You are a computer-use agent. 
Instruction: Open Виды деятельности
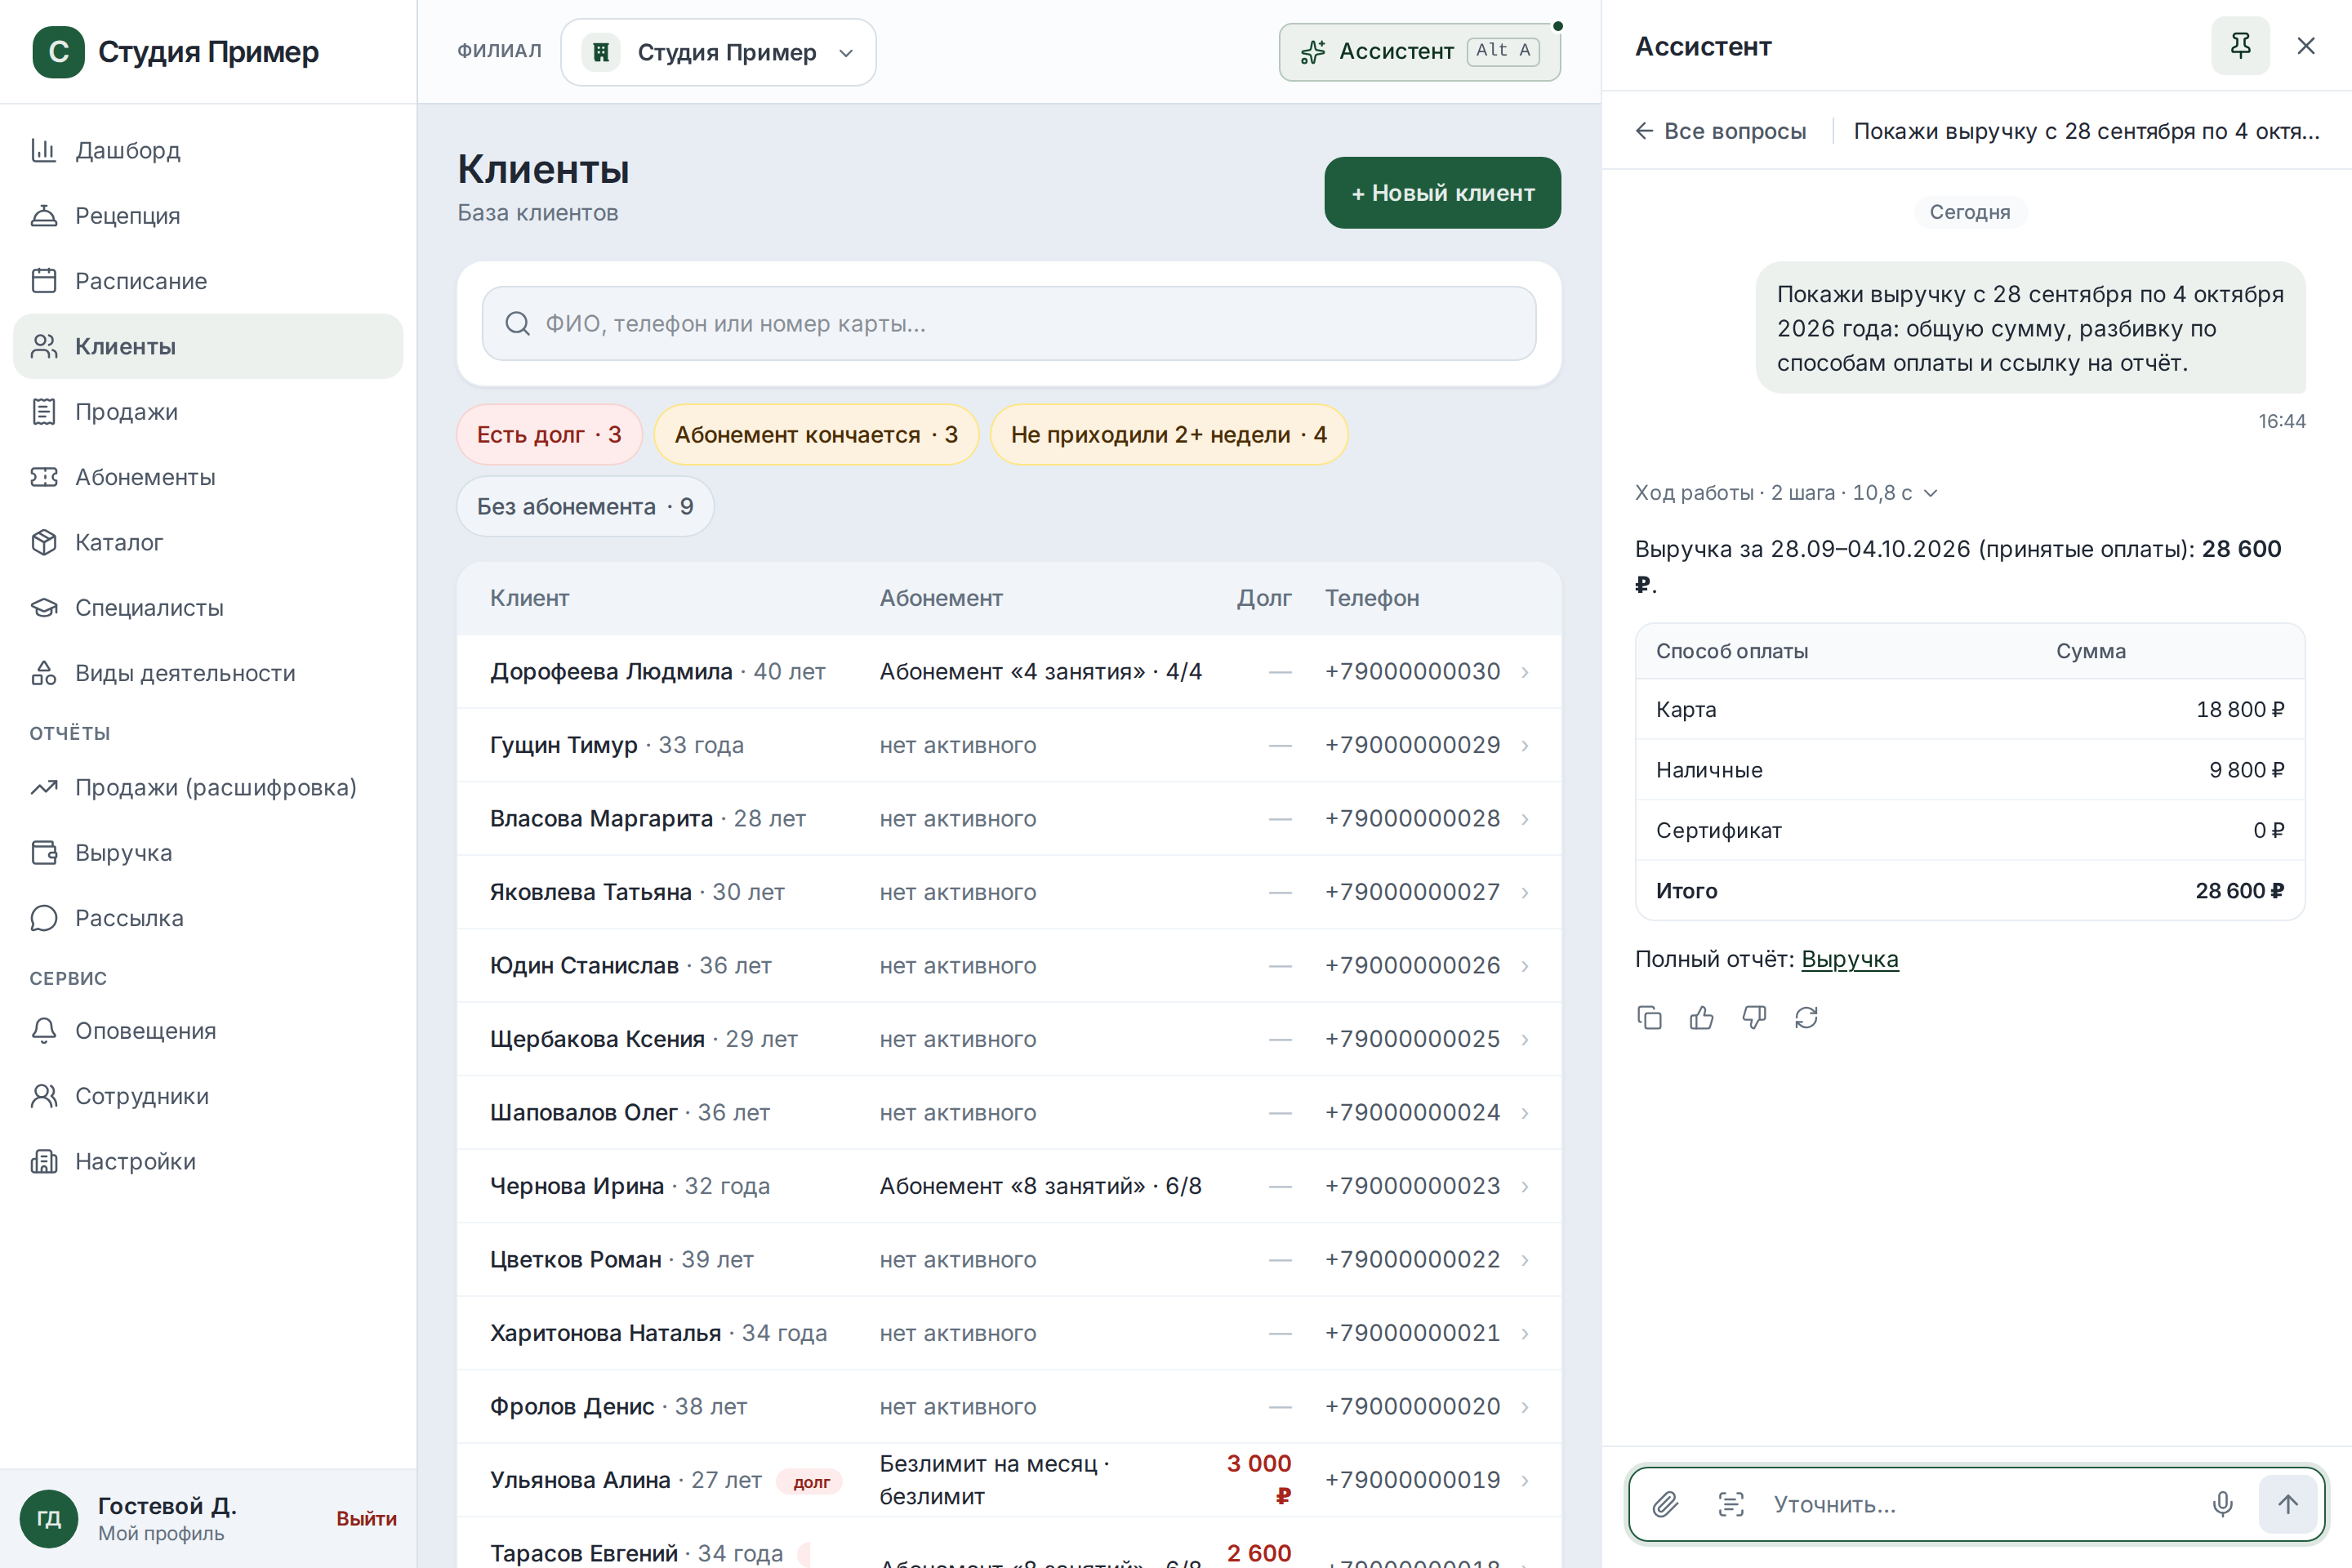[208, 673]
